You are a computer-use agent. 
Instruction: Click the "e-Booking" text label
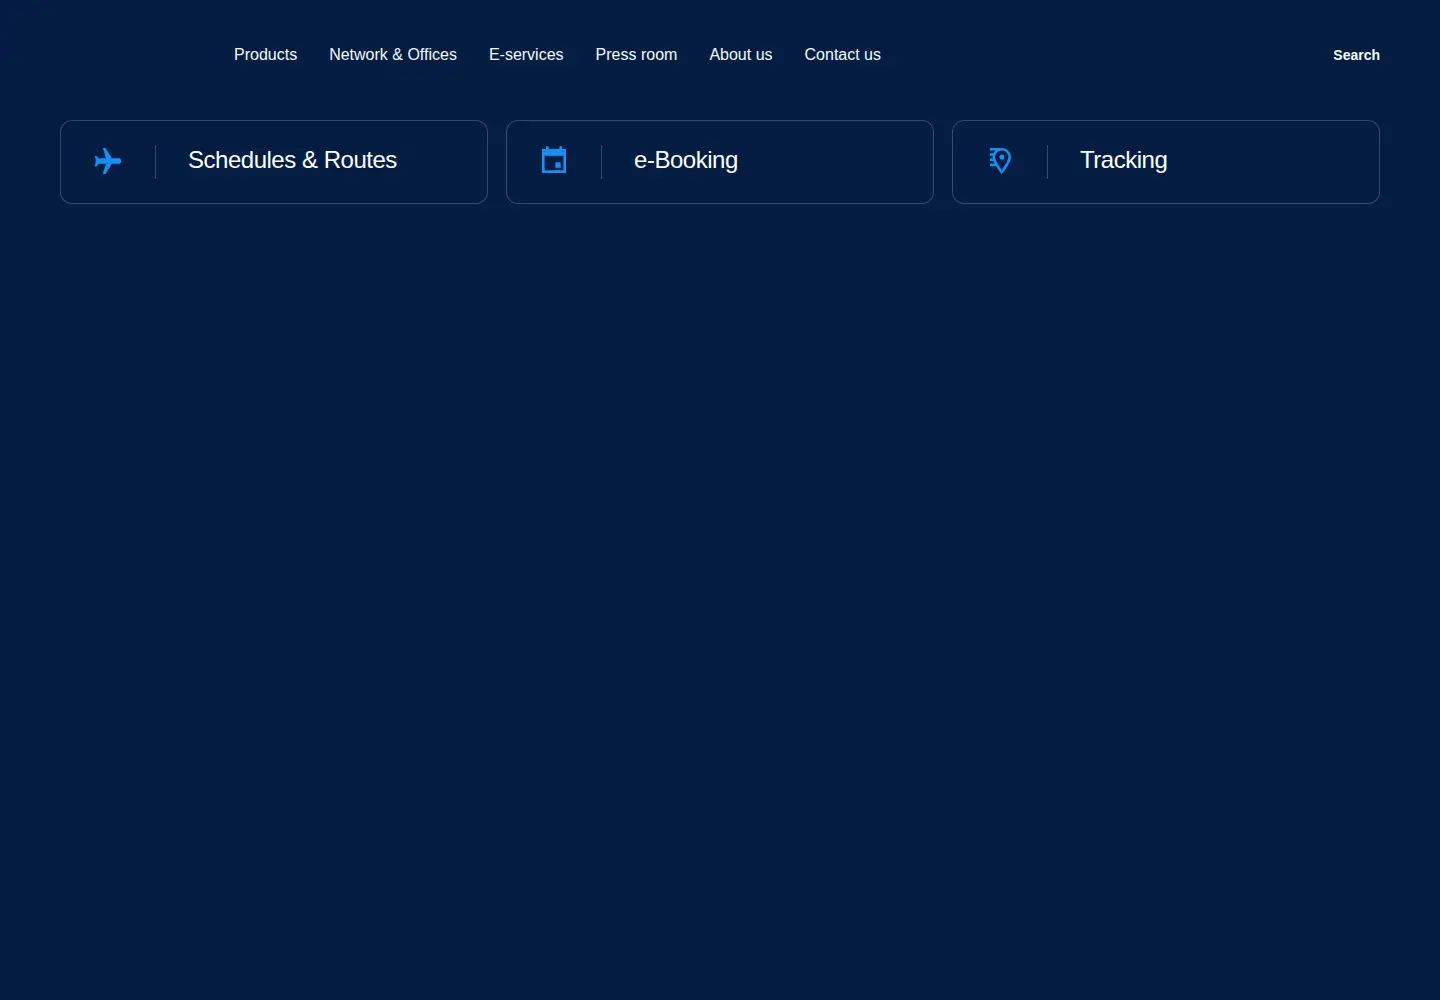[x=686, y=160]
